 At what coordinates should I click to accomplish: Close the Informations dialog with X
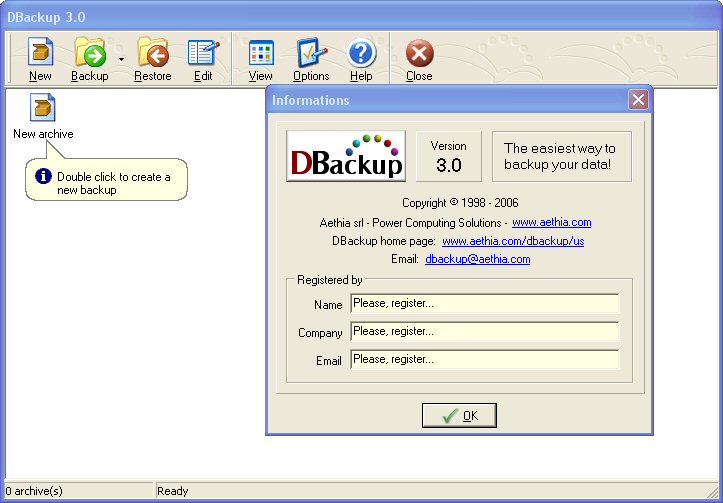point(639,100)
